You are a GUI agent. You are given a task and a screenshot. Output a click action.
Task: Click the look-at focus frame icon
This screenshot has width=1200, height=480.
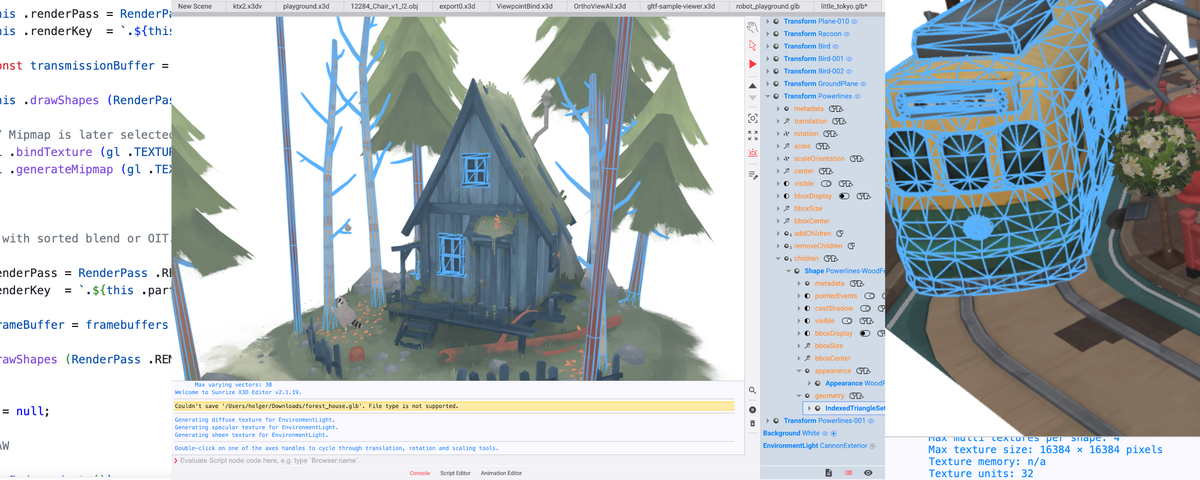point(752,118)
